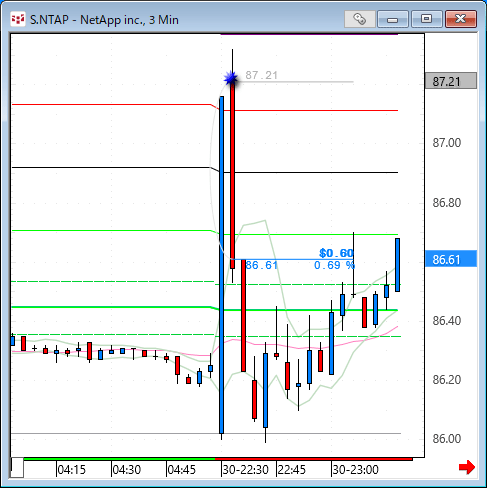
Task: Click the 86.80 price axis value
Action: point(447,203)
